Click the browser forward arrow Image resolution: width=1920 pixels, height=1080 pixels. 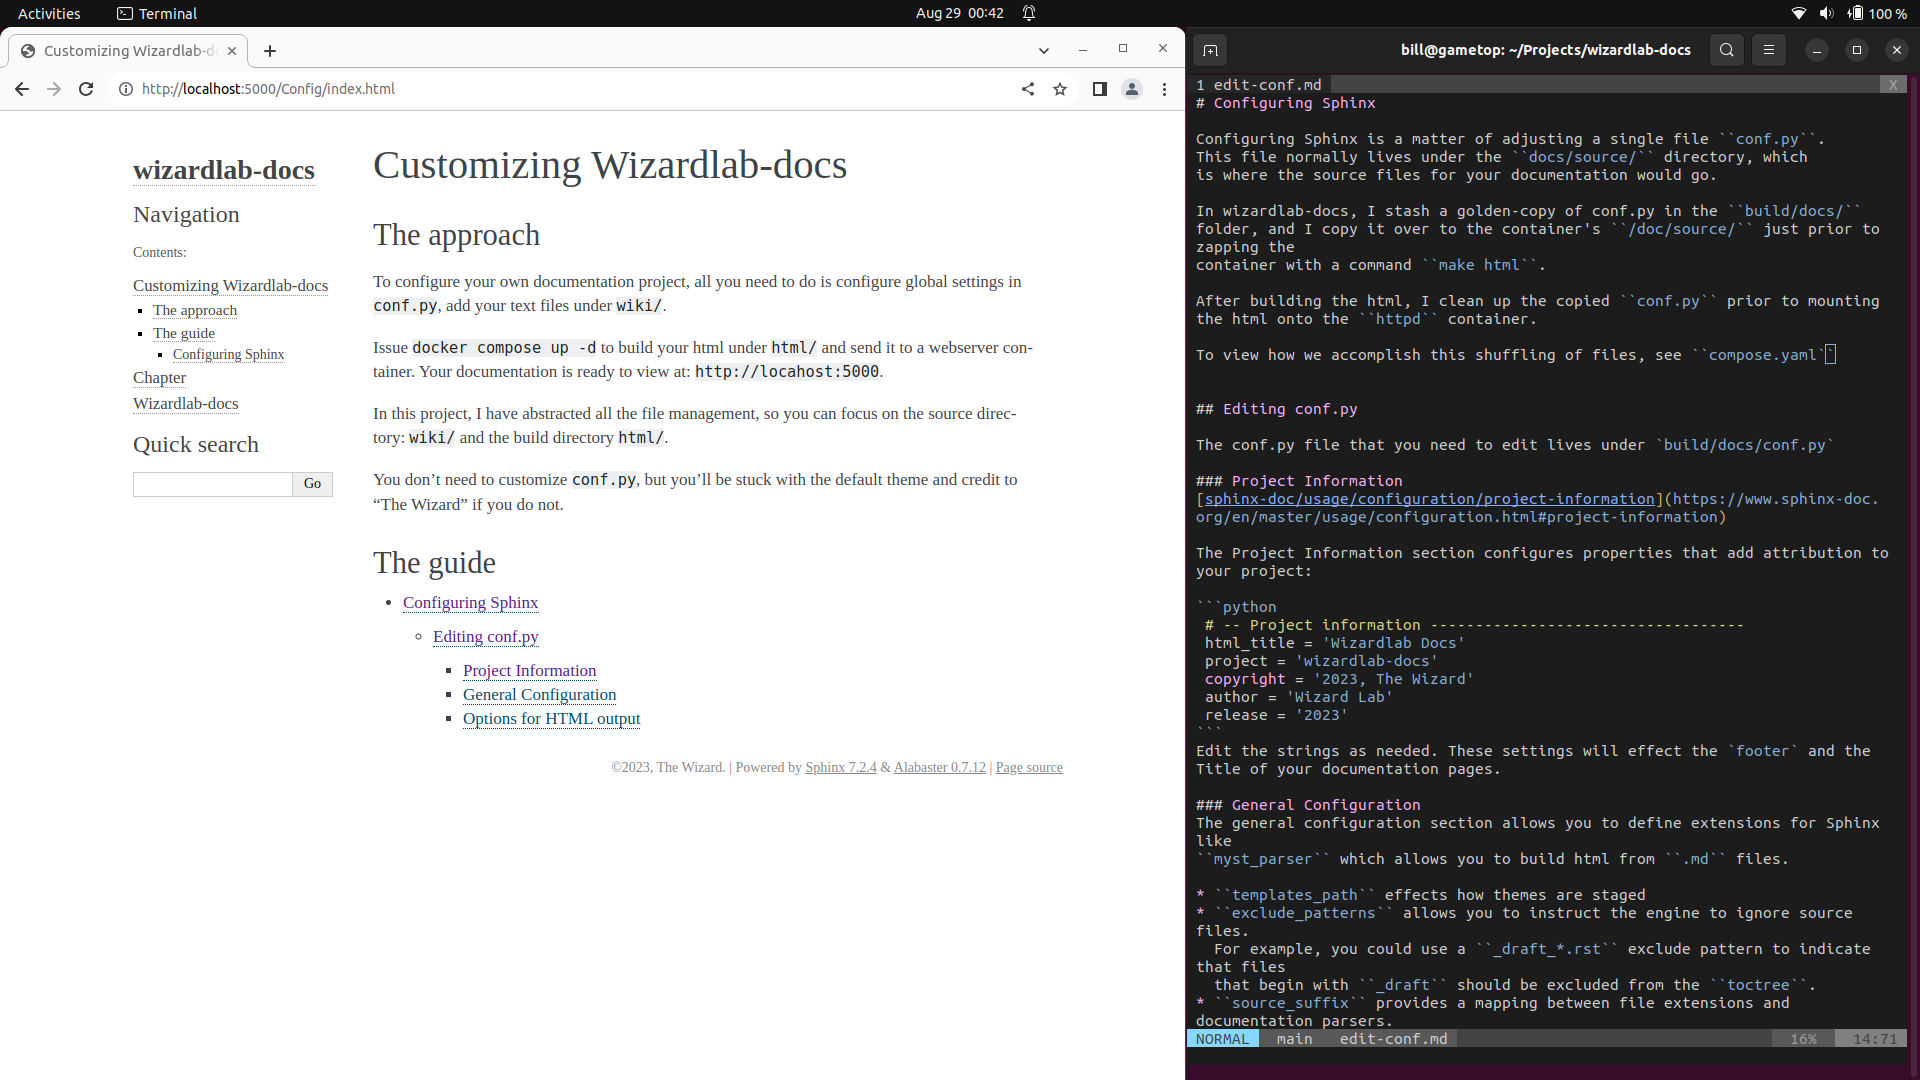(x=54, y=89)
